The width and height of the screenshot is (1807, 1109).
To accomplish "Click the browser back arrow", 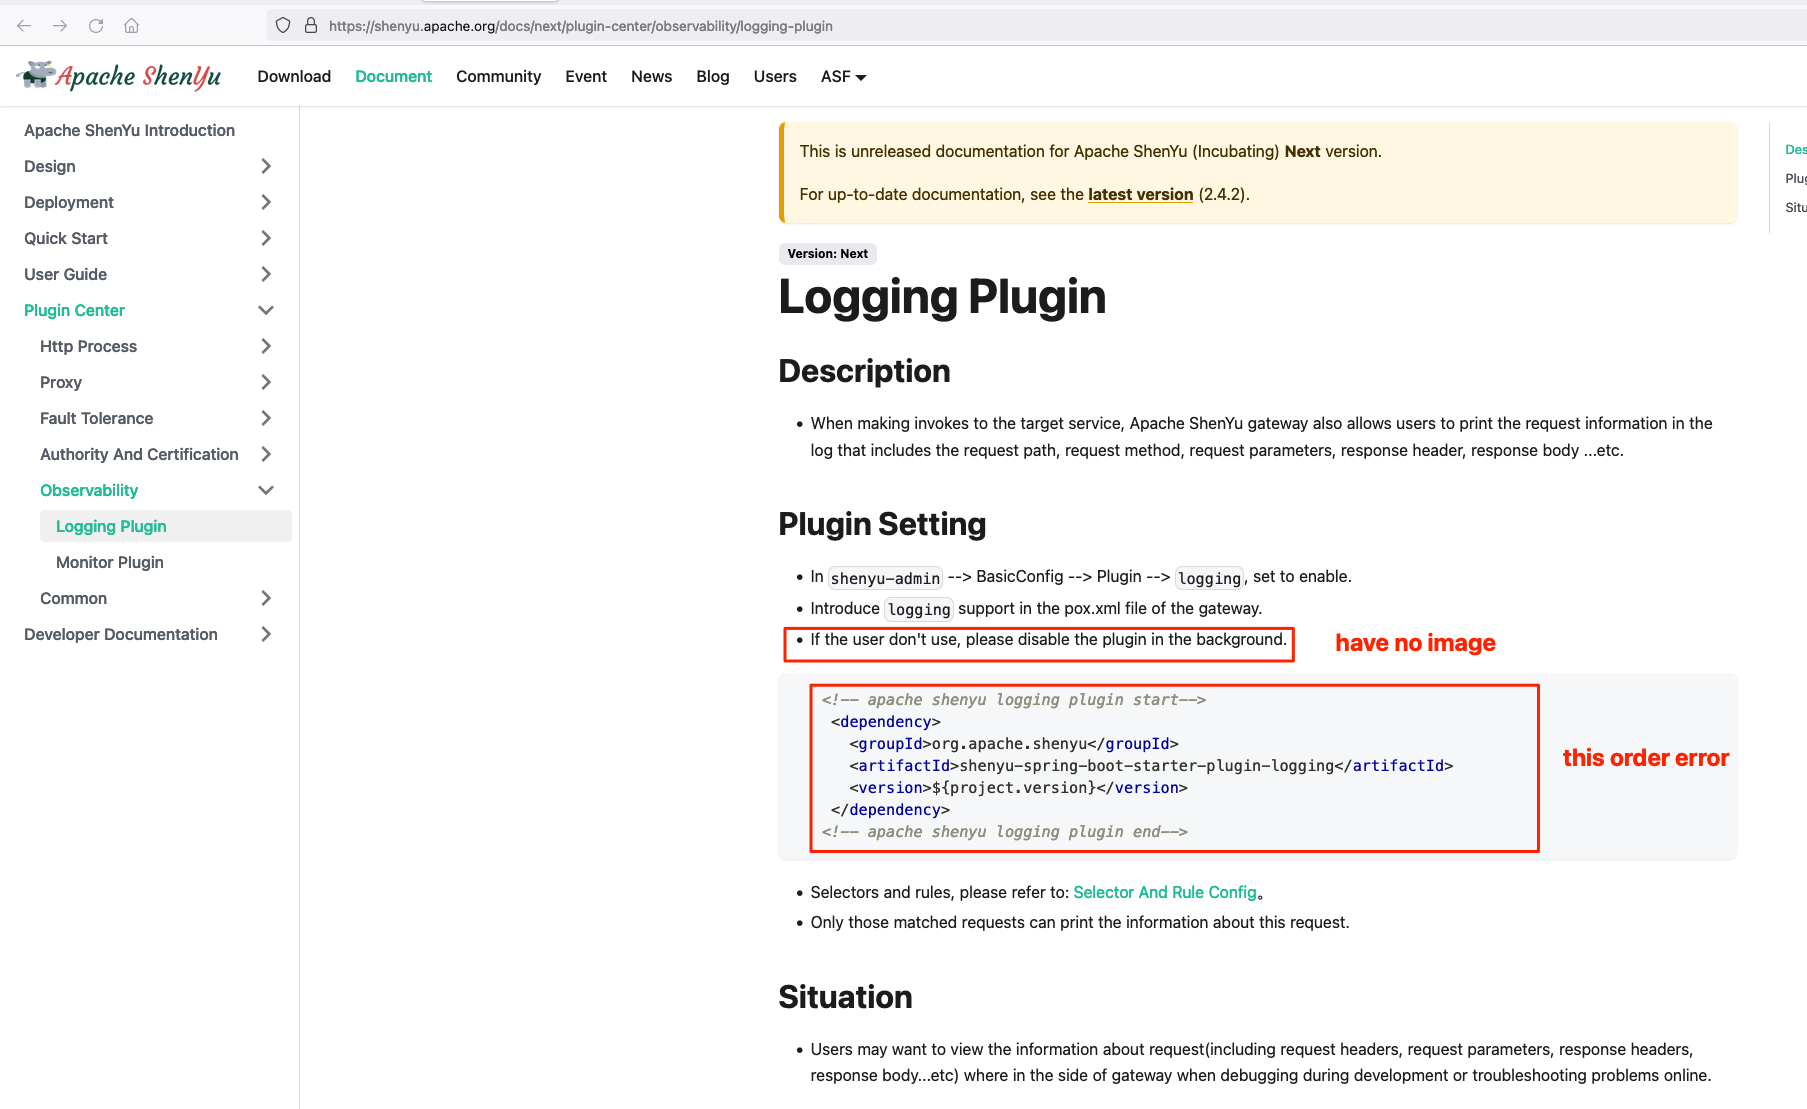I will [24, 26].
